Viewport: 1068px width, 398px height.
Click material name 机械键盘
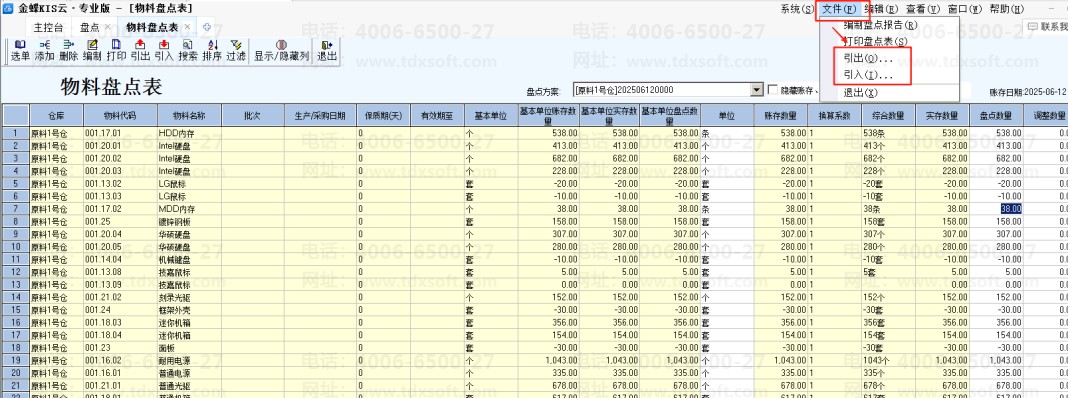189,259
